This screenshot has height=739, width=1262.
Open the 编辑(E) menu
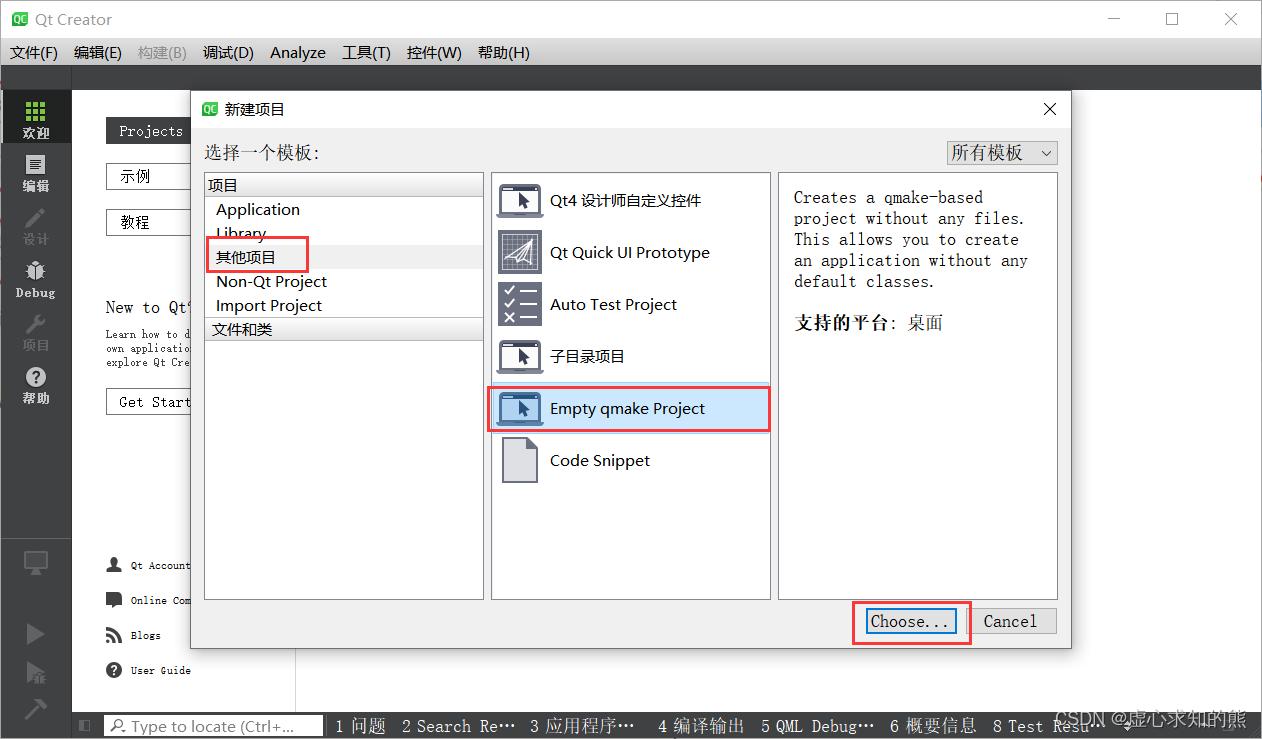[98, 53]
